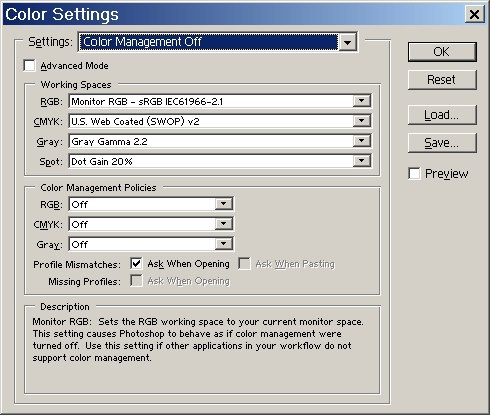Expand the Working Spaces CMYK dropdown
This screenshot has height=415, width=490.
point(362,121)
